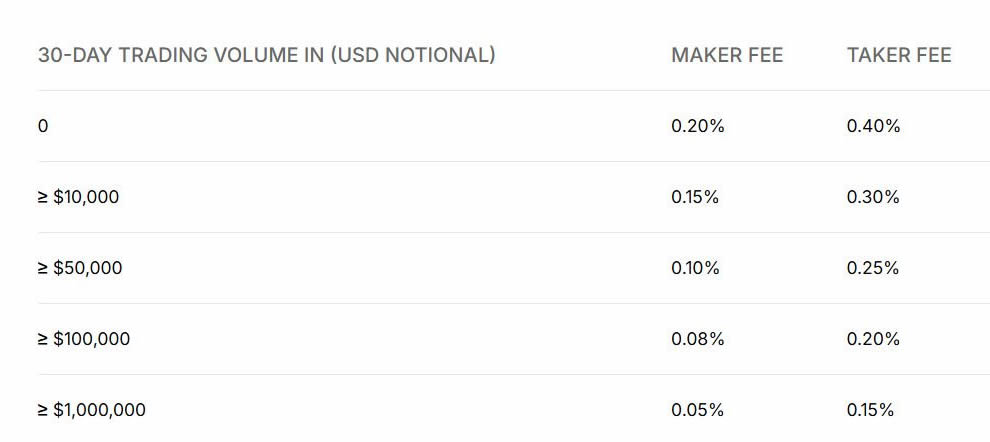
Task: Click the 0.05% maker fee value
Action: click(x=698, y=410)
